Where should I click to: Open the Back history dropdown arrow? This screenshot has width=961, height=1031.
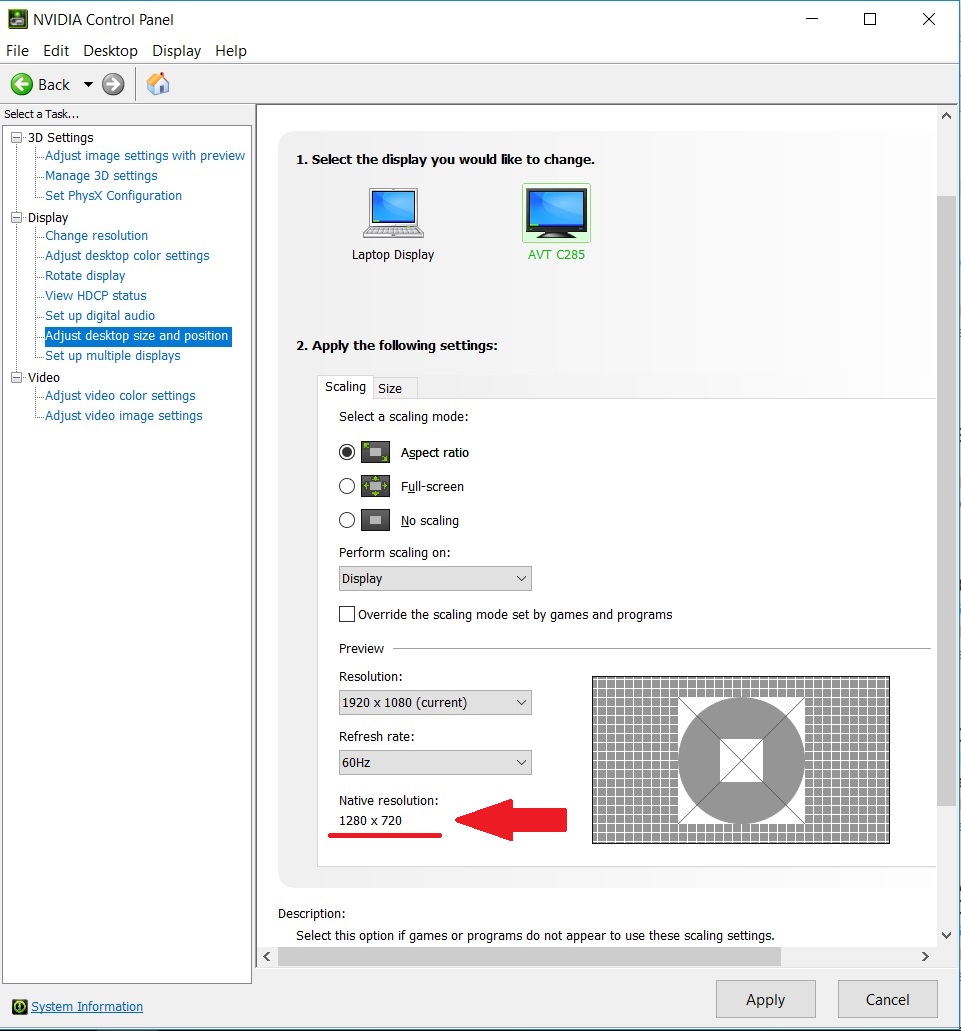click(88, 84)
